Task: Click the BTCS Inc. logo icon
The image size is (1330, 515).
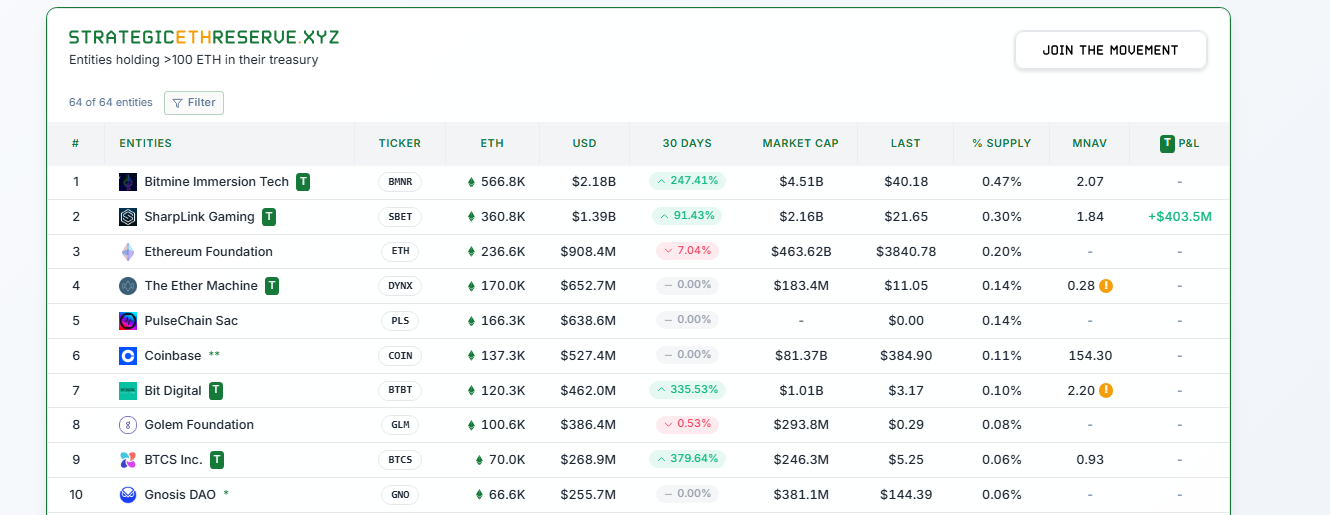Action: 128,460
